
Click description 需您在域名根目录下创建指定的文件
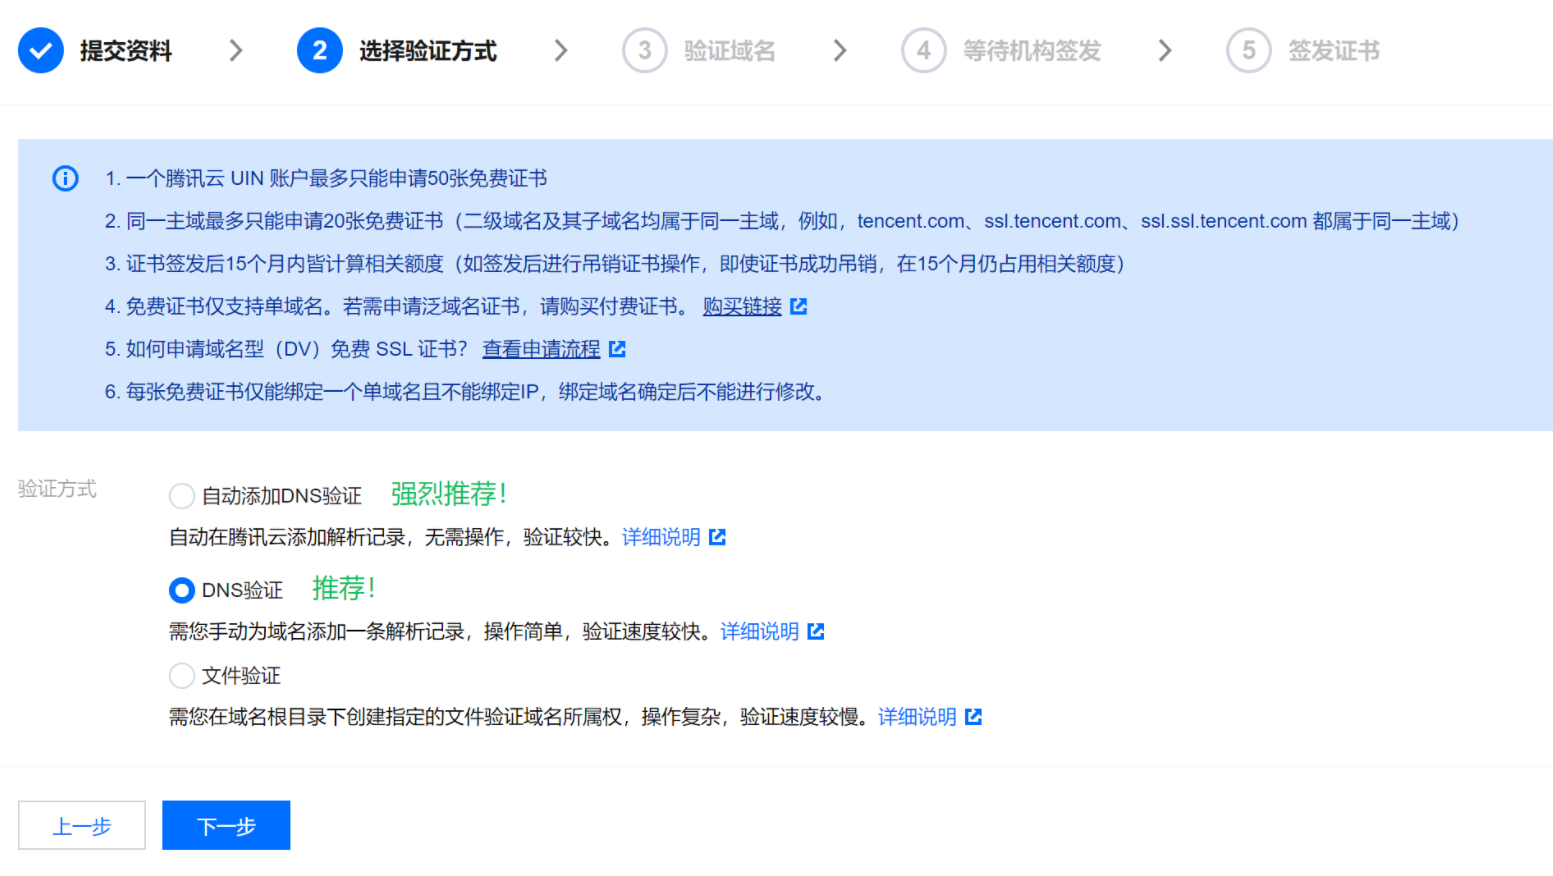(519, 716)
